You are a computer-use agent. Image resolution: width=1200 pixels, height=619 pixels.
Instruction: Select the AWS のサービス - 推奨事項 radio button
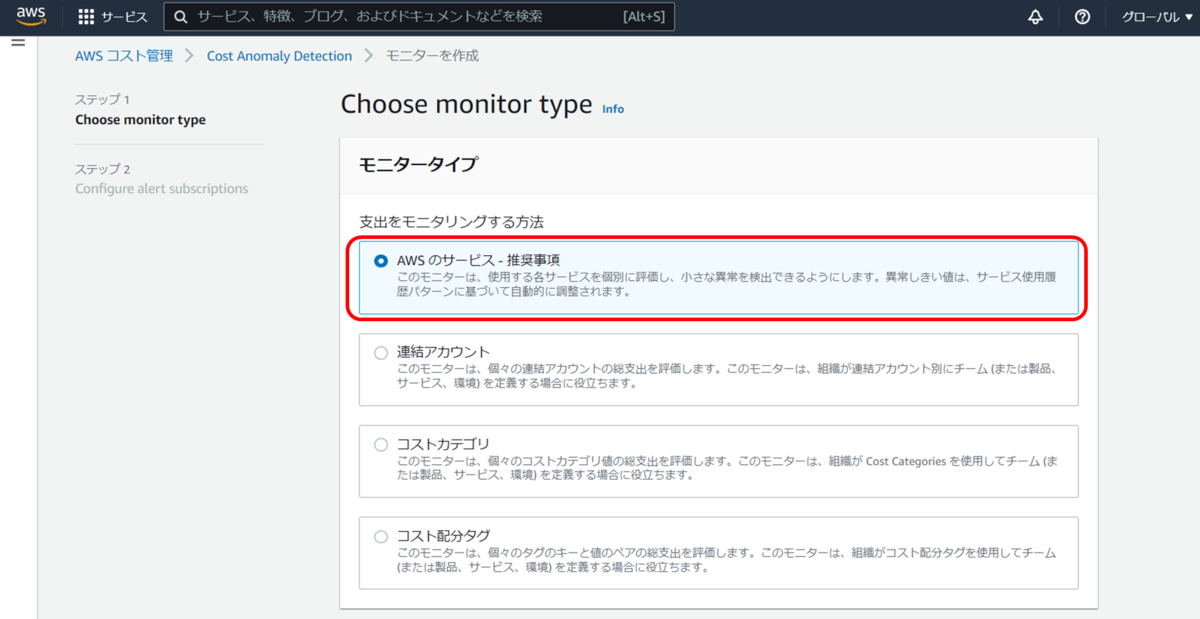point(380,260)
